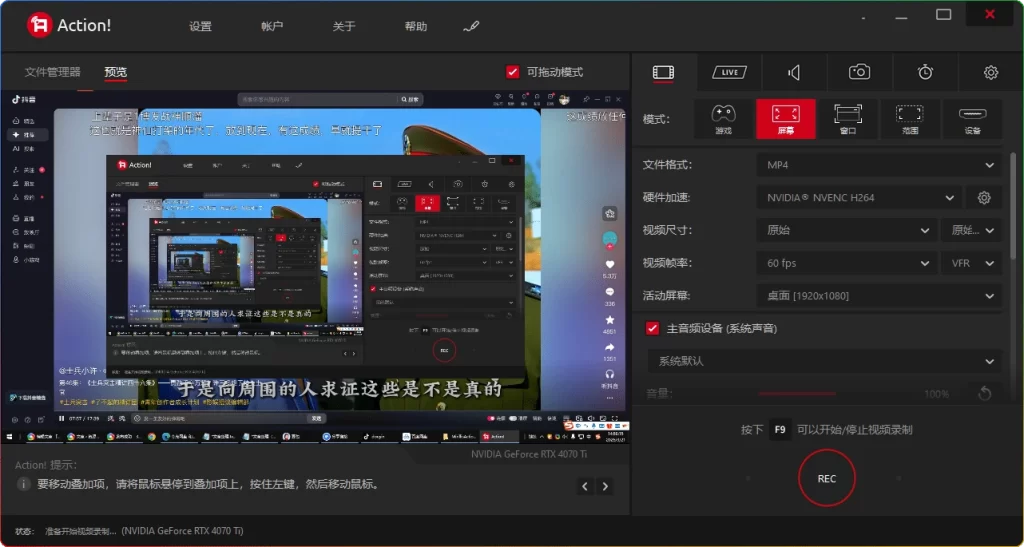Switch to the 文件管理器 tab

(x=52, y=72)
